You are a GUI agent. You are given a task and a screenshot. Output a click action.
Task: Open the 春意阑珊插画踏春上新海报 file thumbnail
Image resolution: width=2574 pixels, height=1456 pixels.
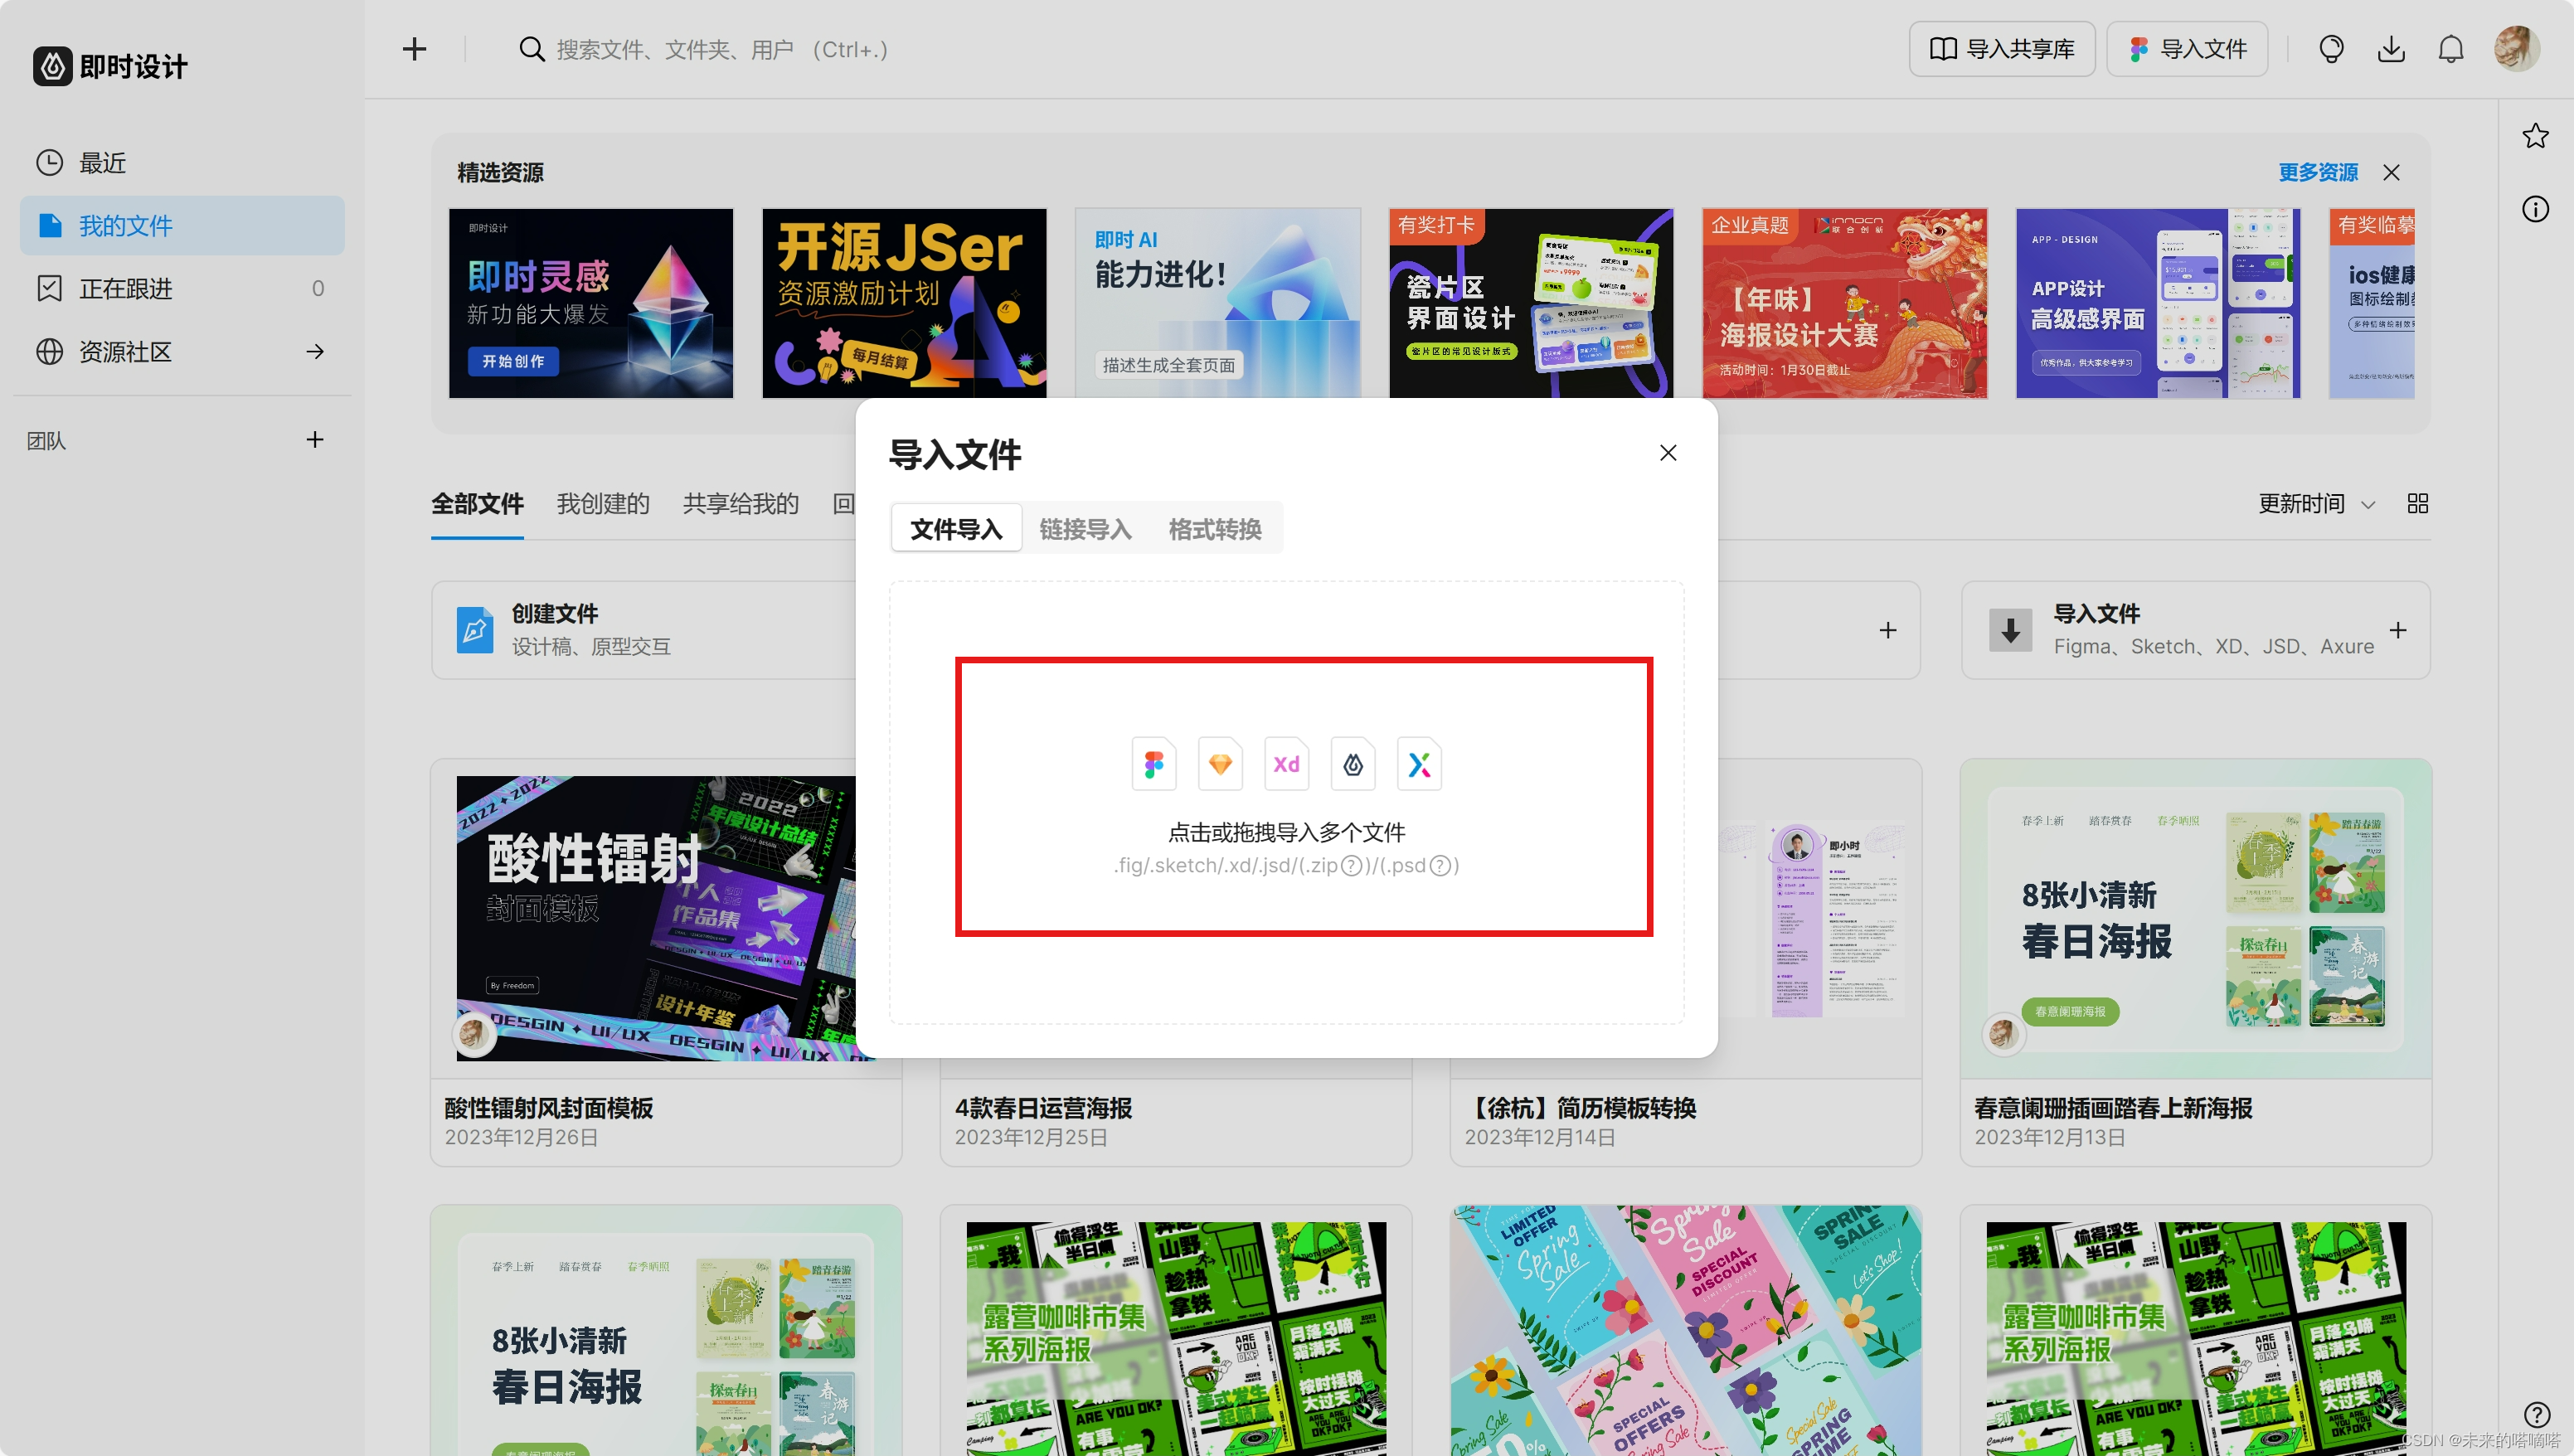[x=2196, y=918]
